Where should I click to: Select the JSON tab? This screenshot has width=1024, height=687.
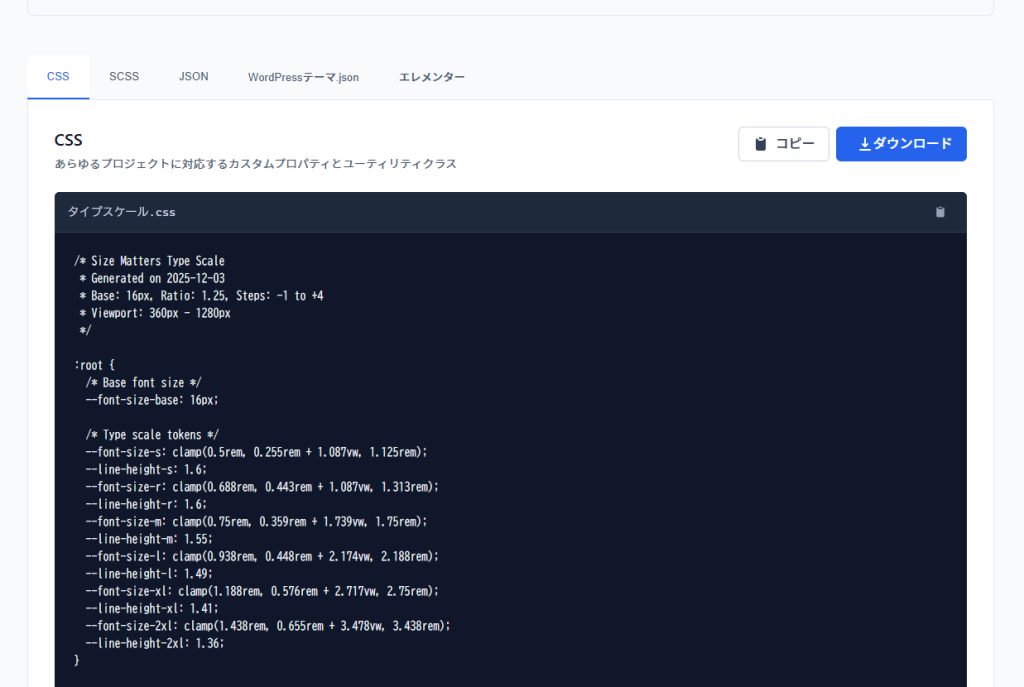coord(194,77)
